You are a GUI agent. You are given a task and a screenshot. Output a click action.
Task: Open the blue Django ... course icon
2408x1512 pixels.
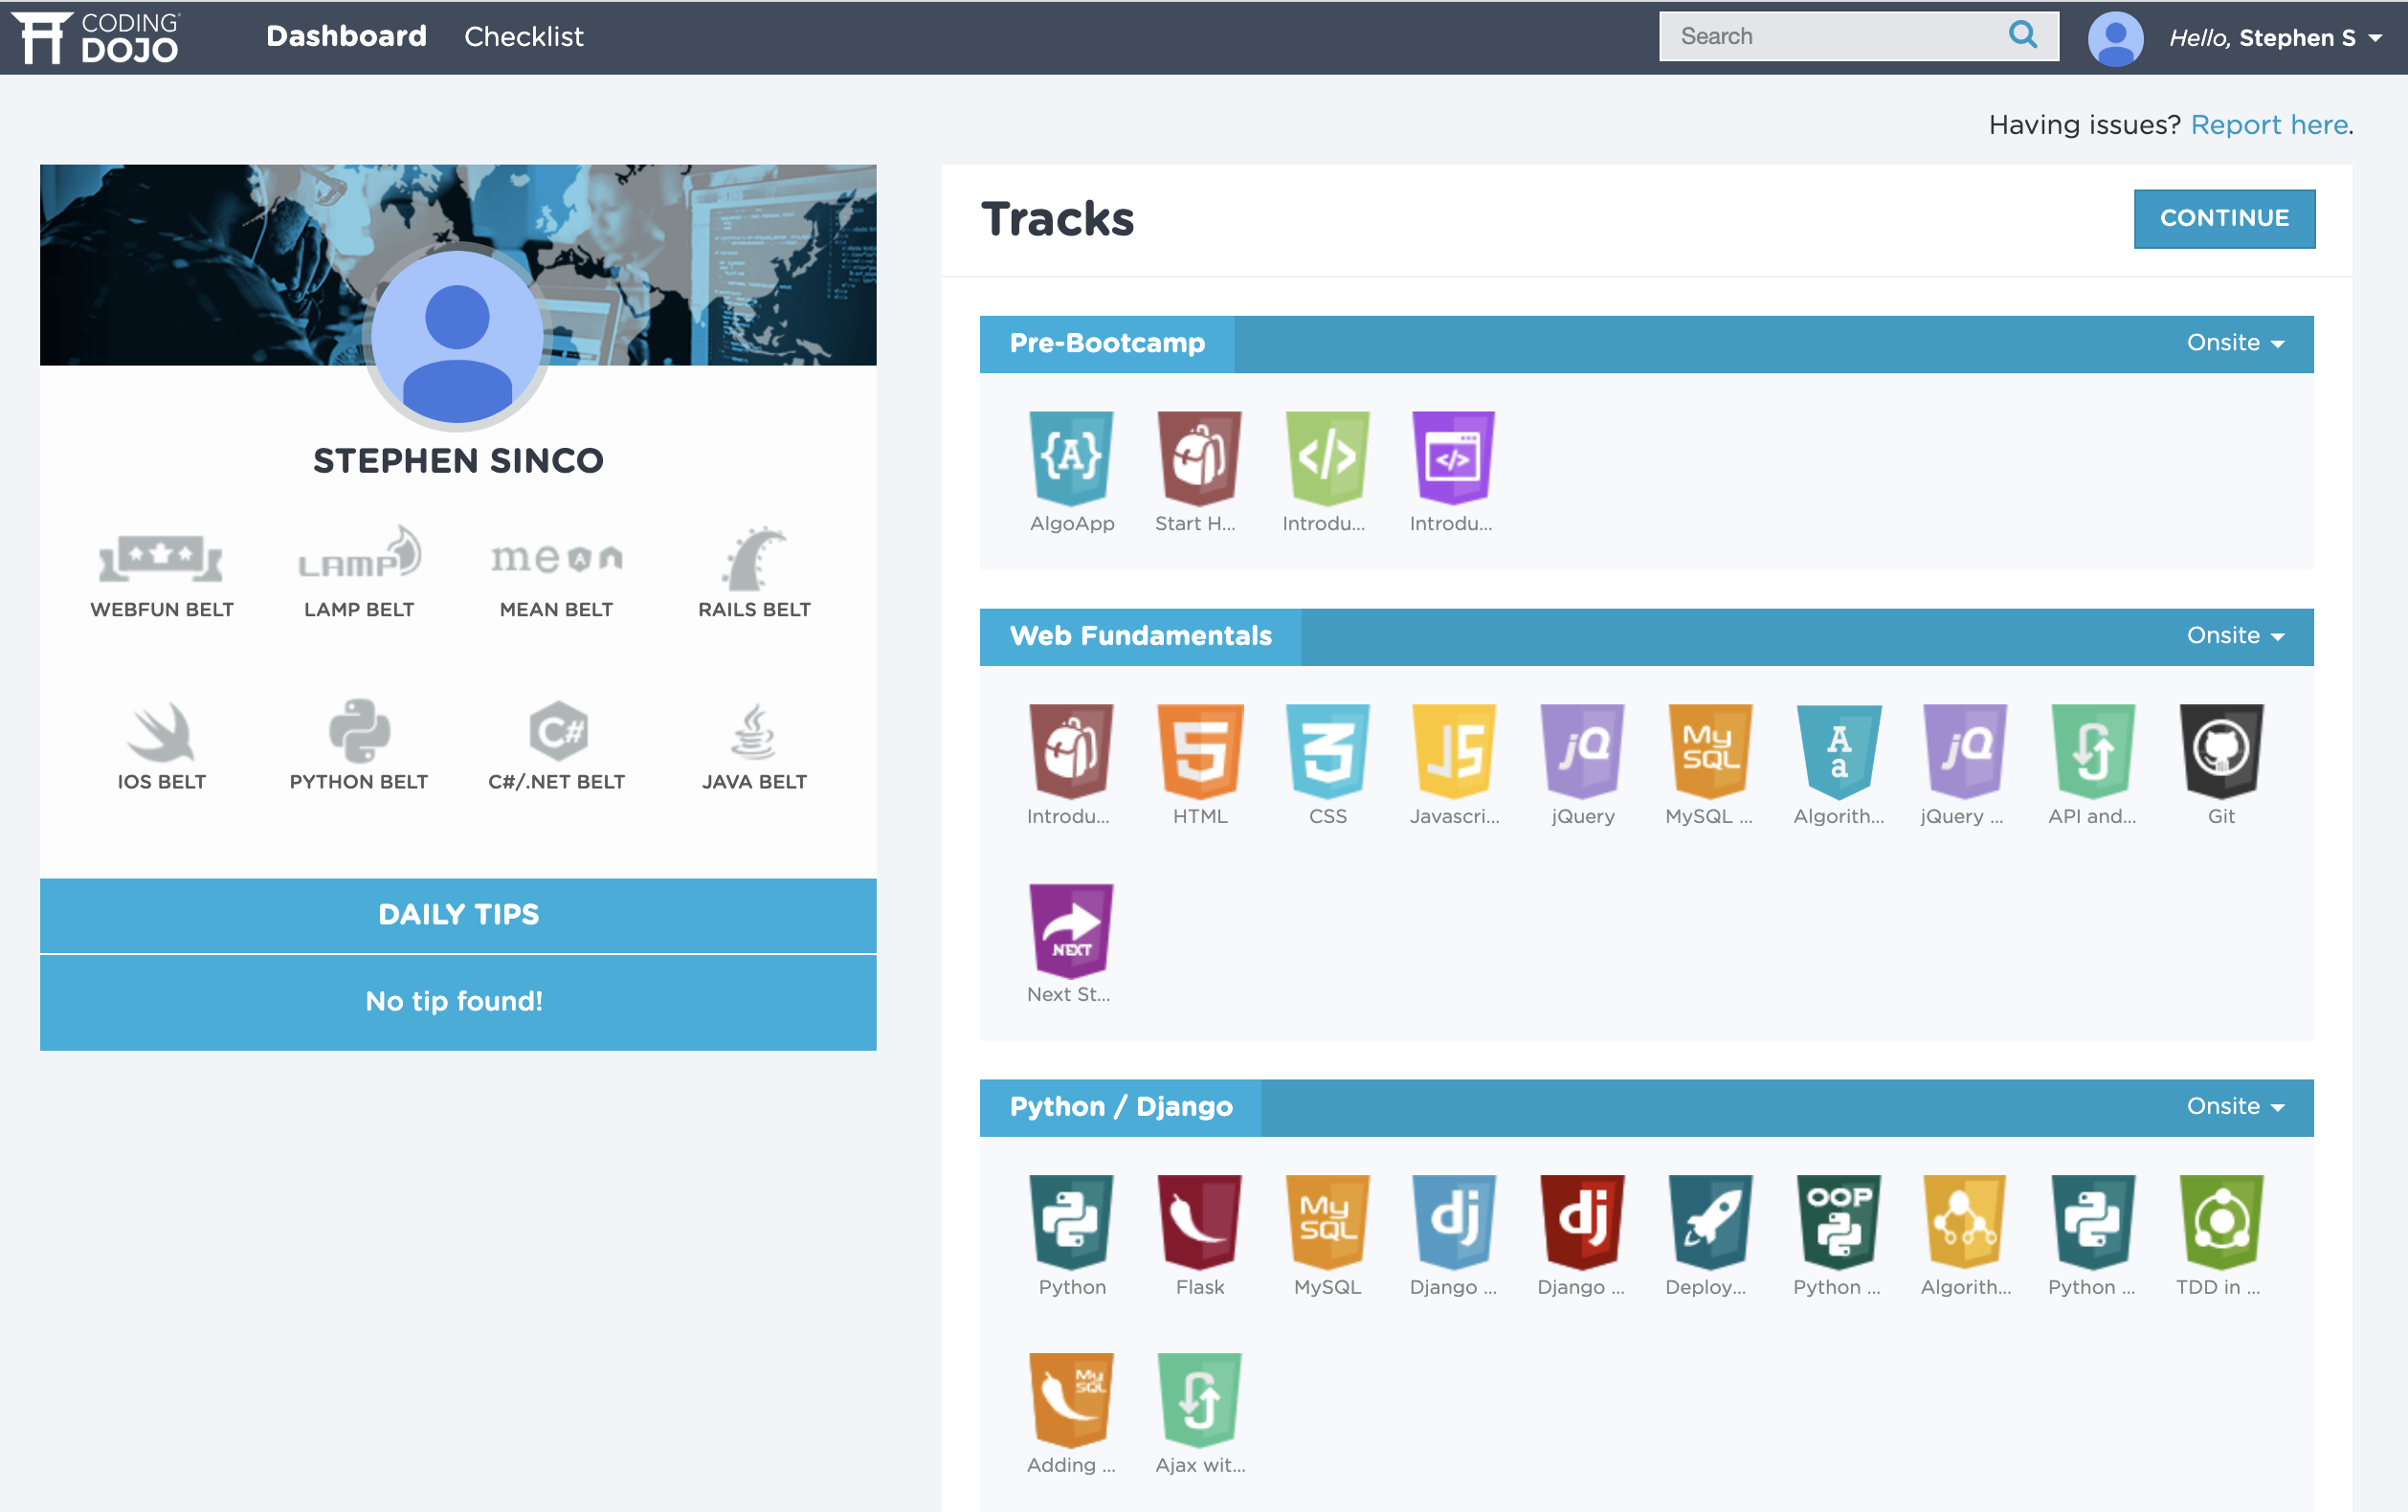click(x=1454, y=1222)
